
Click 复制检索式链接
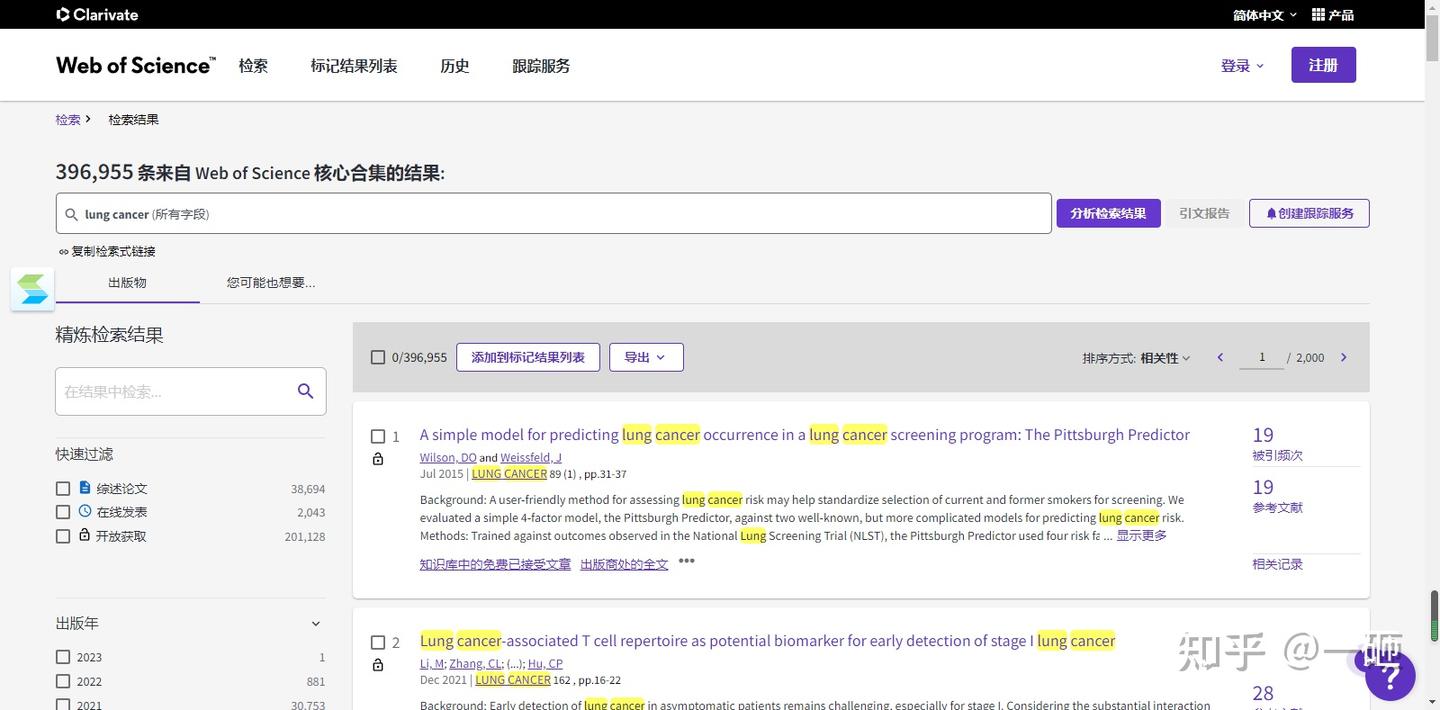[113, 252]
